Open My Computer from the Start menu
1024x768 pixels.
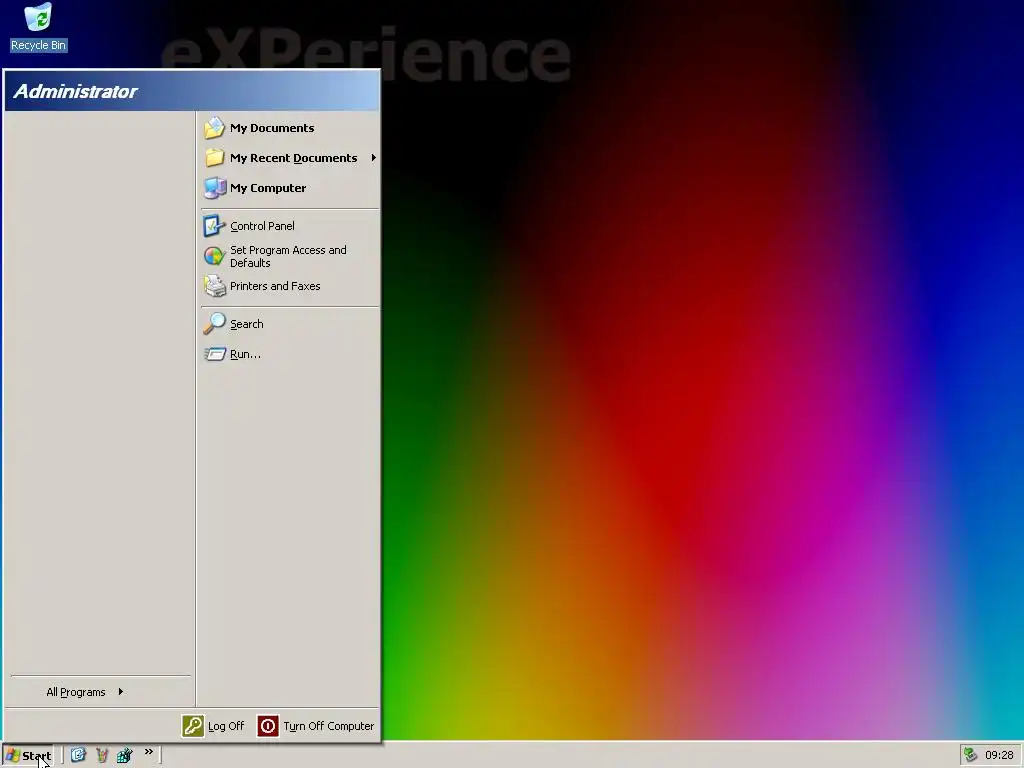pos(290,188)
